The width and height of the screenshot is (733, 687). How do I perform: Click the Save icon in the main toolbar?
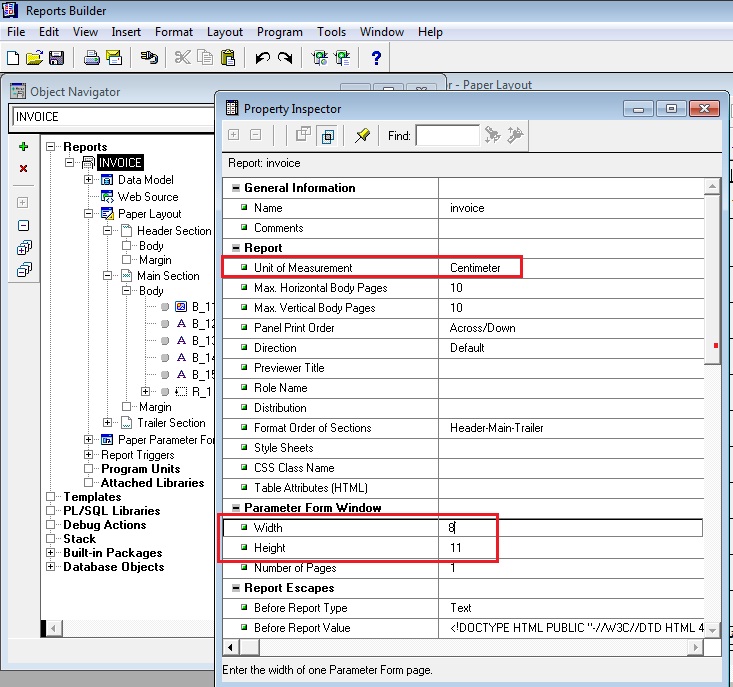click(56, 58)
